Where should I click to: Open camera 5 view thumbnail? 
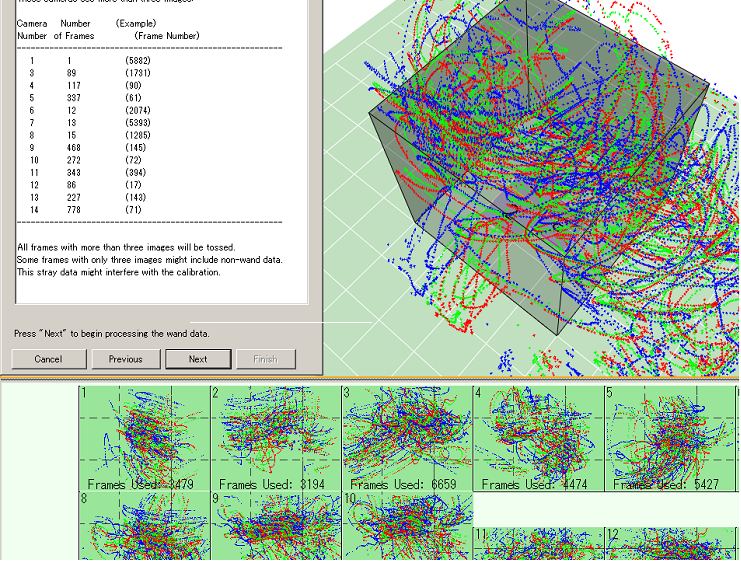[670, 438]
